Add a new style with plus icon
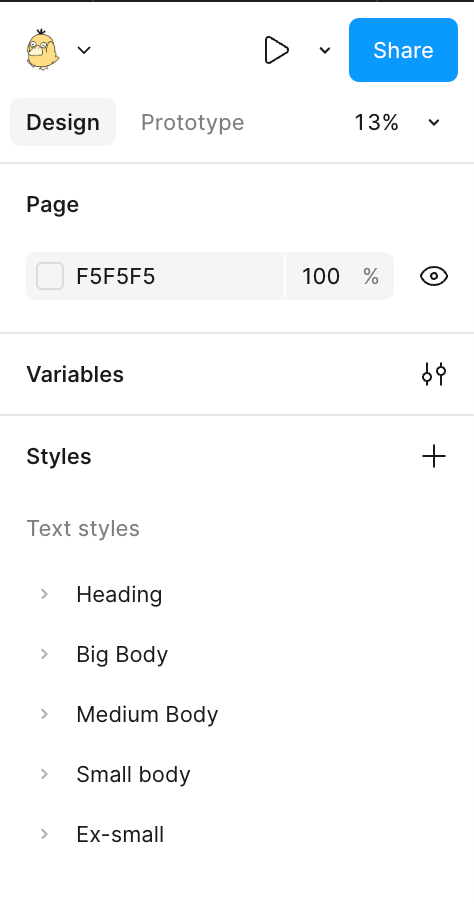The height and width of the screenshot is (904, 474). point(434,457)
